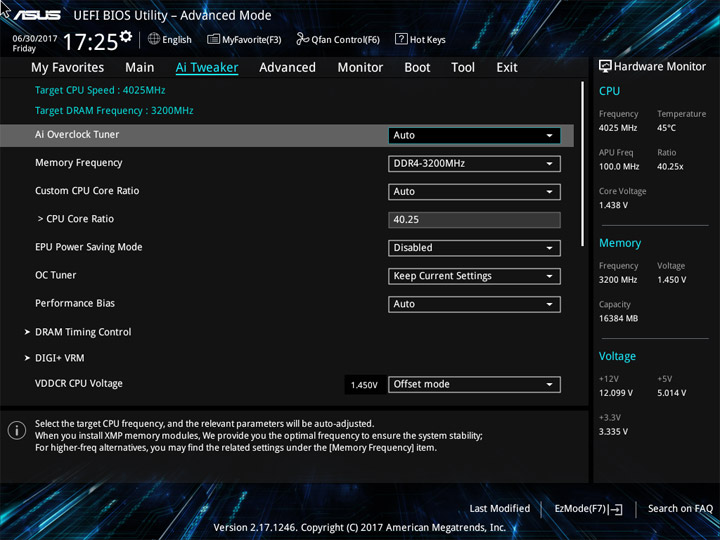Open Custom CPU Core Ratio dropdown
Viewport: 720px width, 540px height.
[474, 191]
